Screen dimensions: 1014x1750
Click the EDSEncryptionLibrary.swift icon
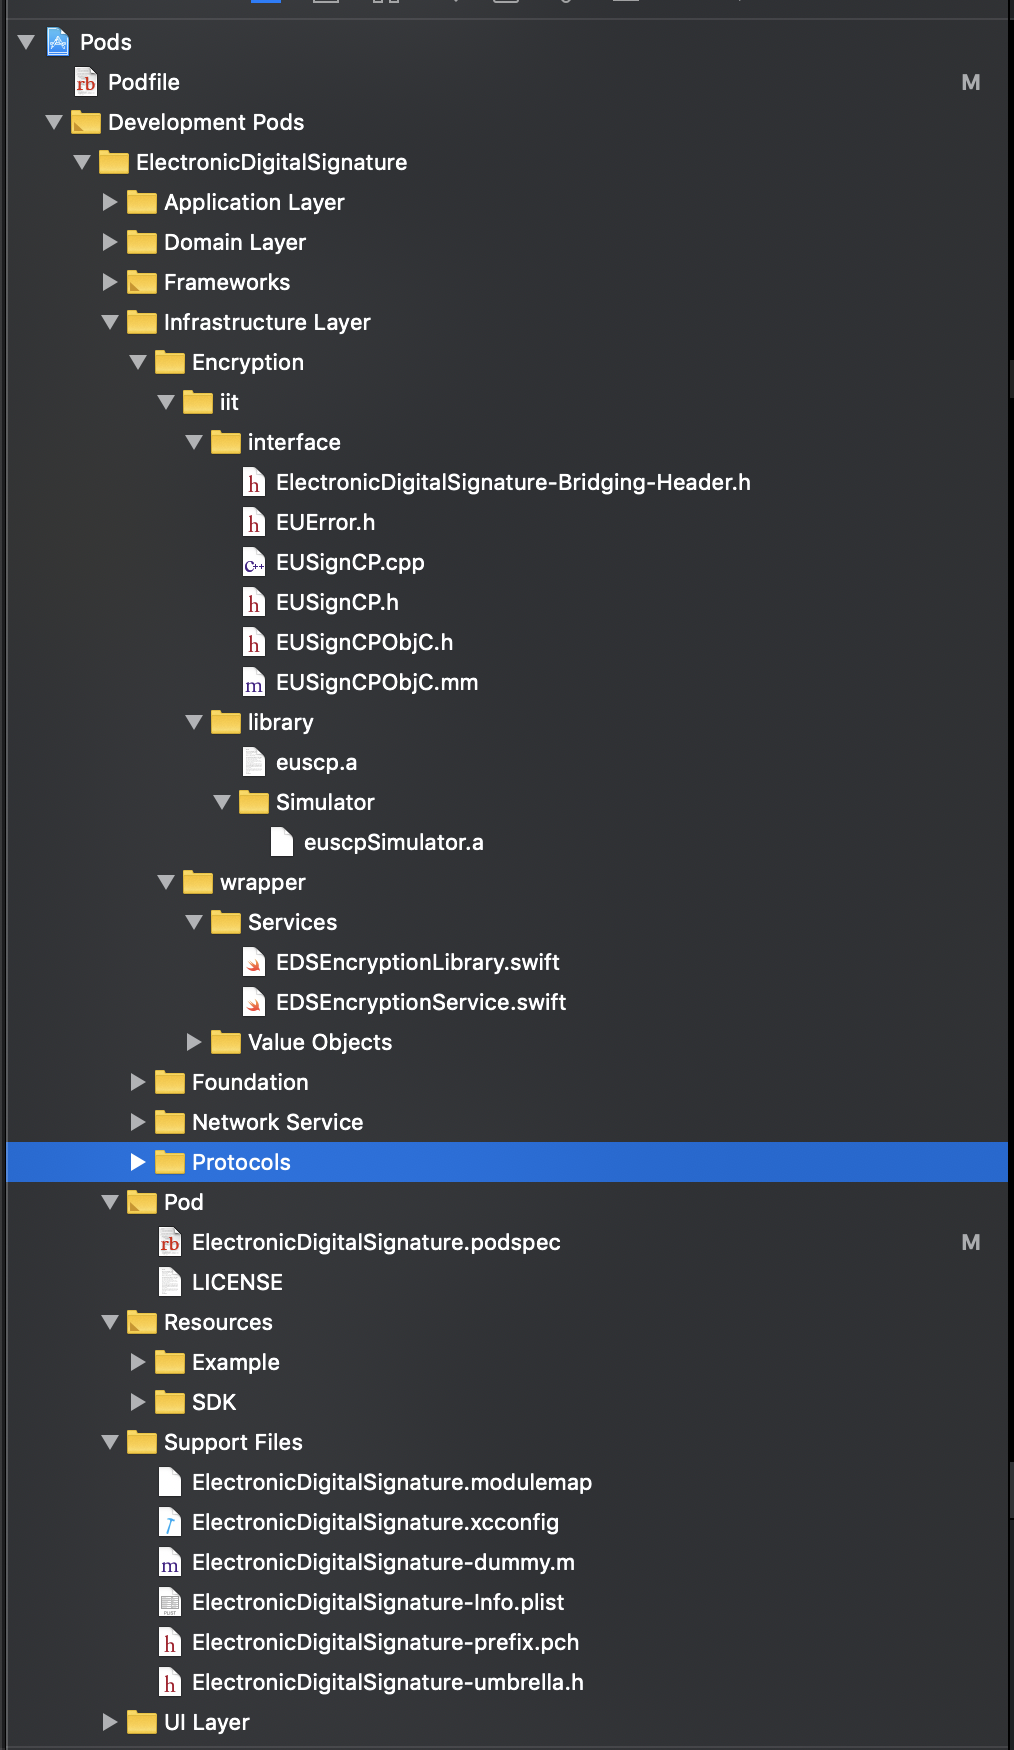click(x=254, y=962)
